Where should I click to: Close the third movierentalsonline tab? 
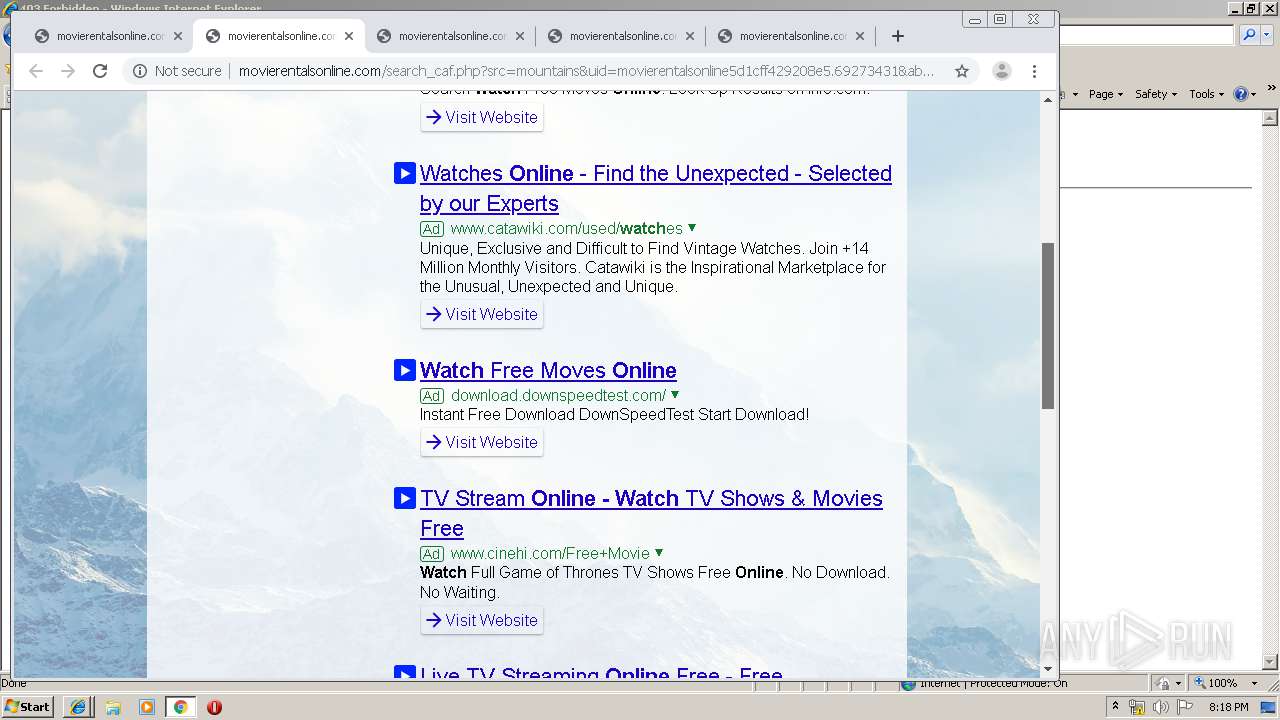tap(520, 36)
